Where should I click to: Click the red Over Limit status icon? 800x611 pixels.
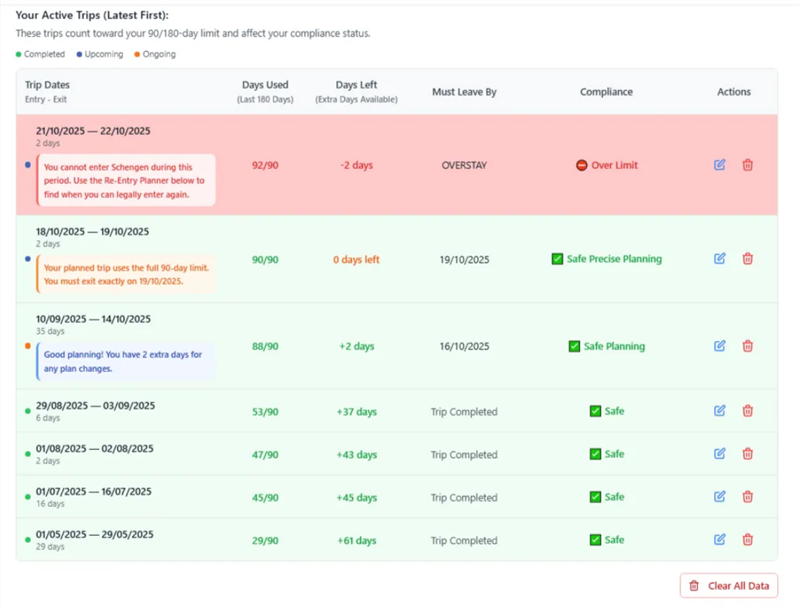point(582,165)
